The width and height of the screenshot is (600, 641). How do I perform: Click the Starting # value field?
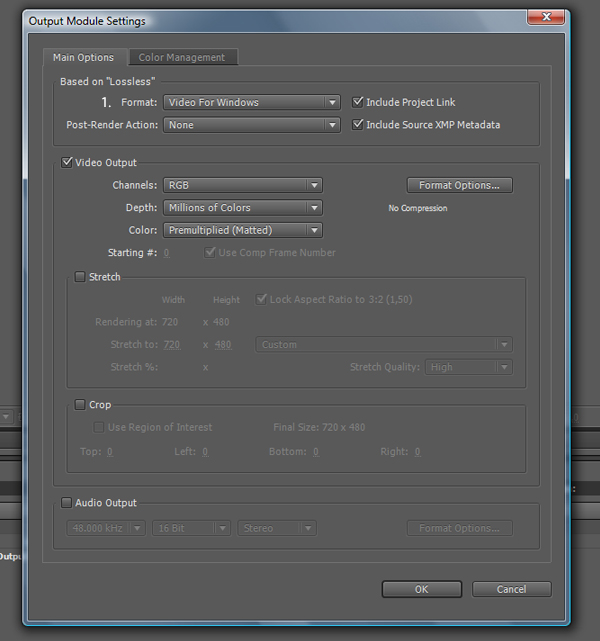point(166,253)
